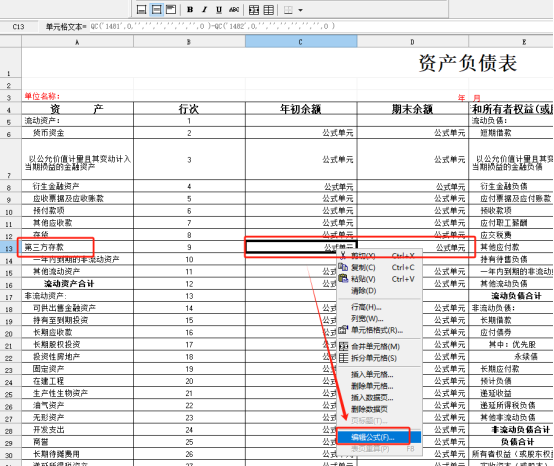Click the bottom-align cell toolbar icon
The height and width of the screenshot is (466, 554).
(141, 10)
